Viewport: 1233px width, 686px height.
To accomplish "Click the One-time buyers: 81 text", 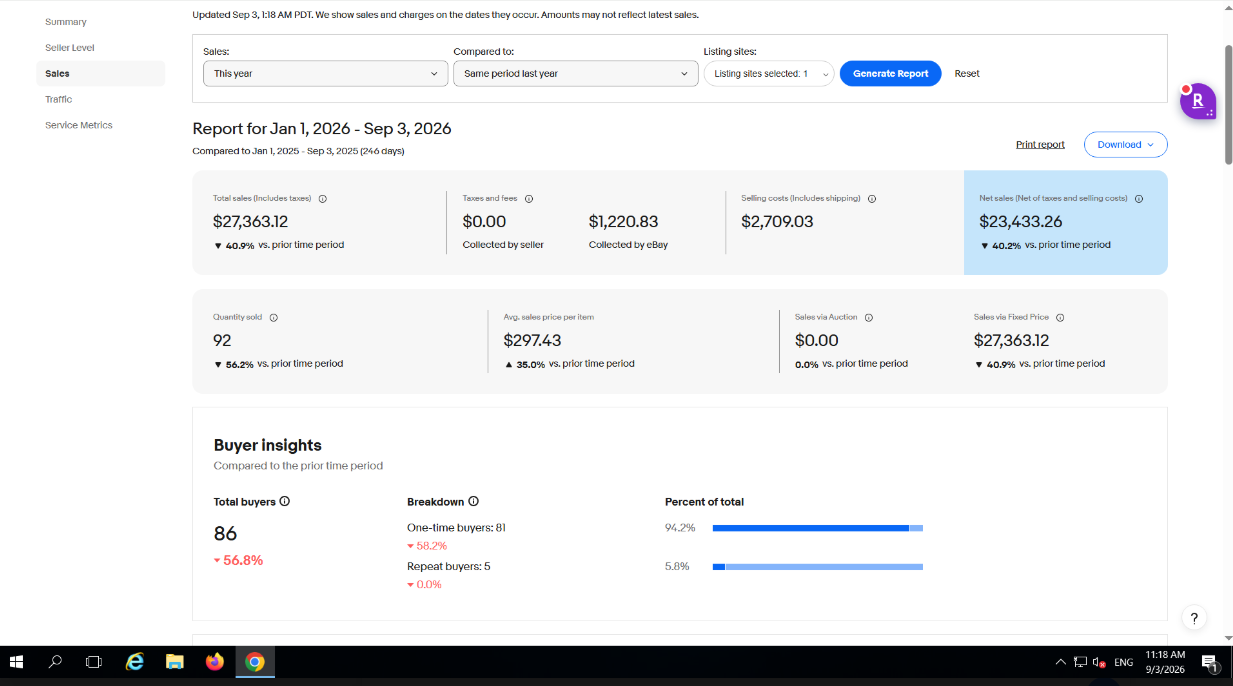I will coord(456,528).
